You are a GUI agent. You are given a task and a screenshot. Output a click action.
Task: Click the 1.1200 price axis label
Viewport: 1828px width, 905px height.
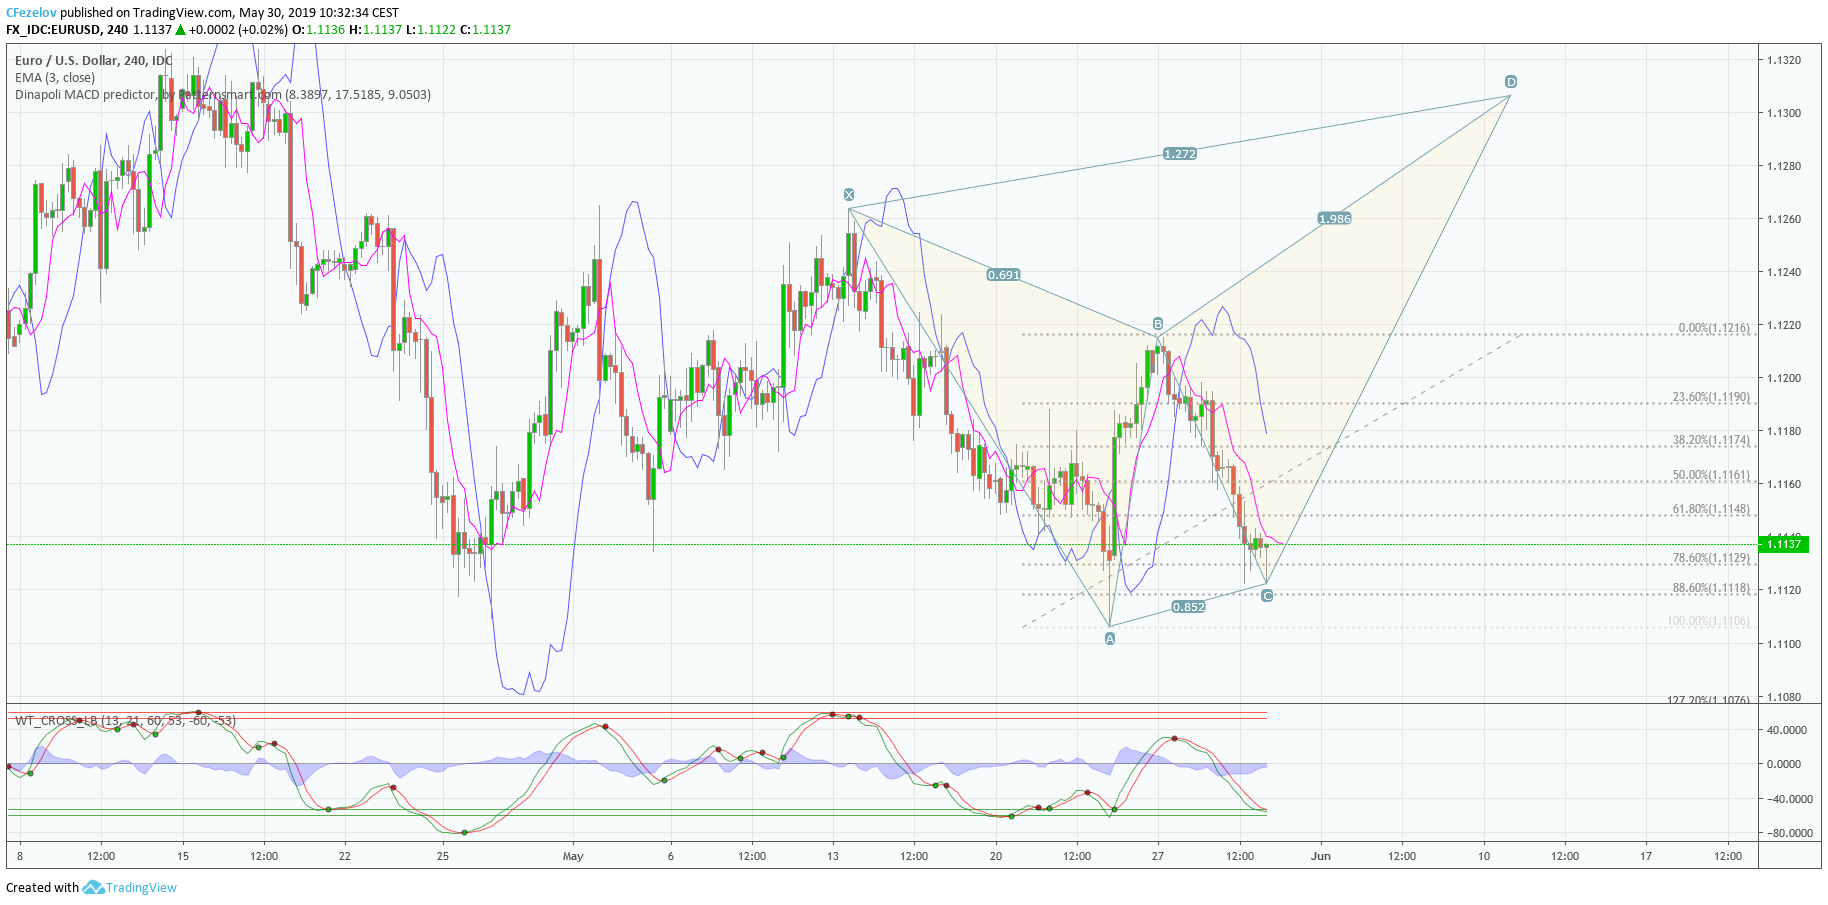[1784, 378]
